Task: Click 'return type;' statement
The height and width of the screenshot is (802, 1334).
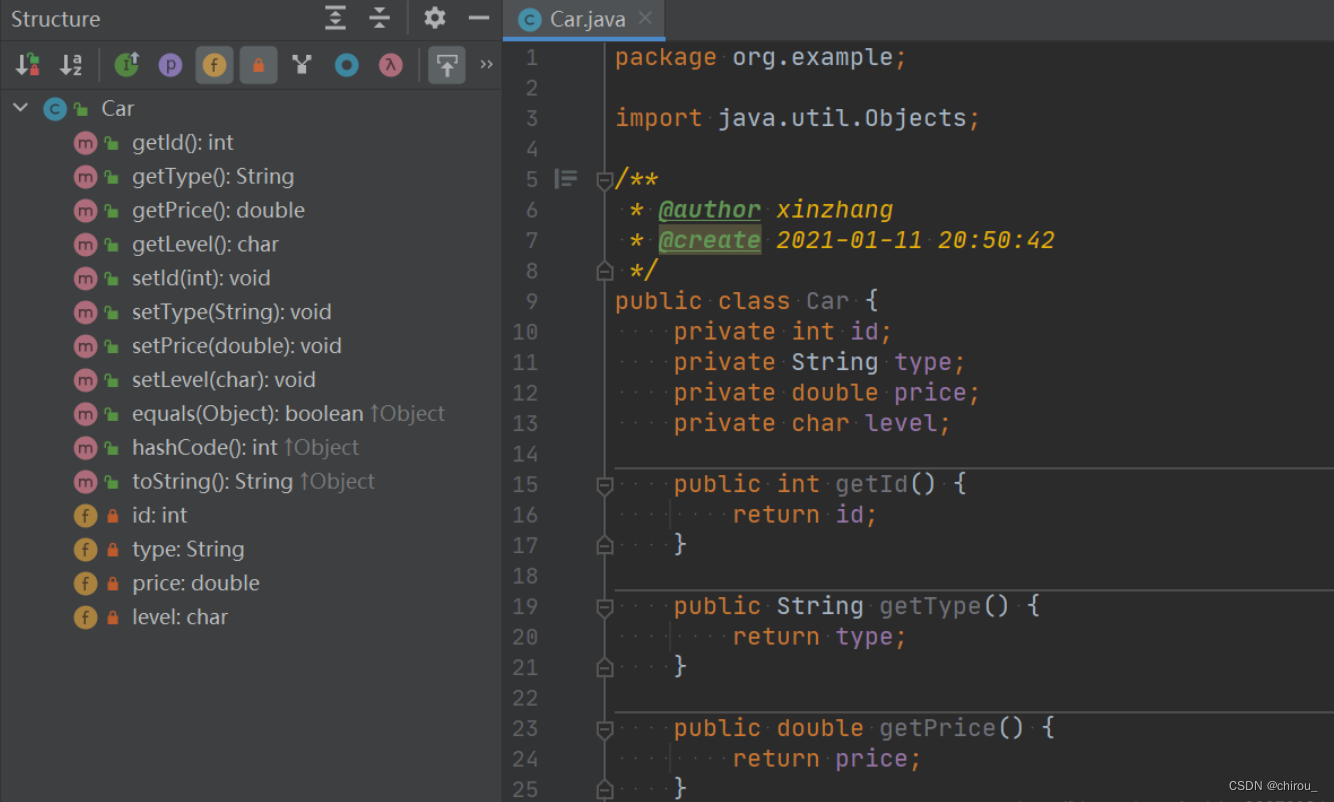Action: click(819, 637)
